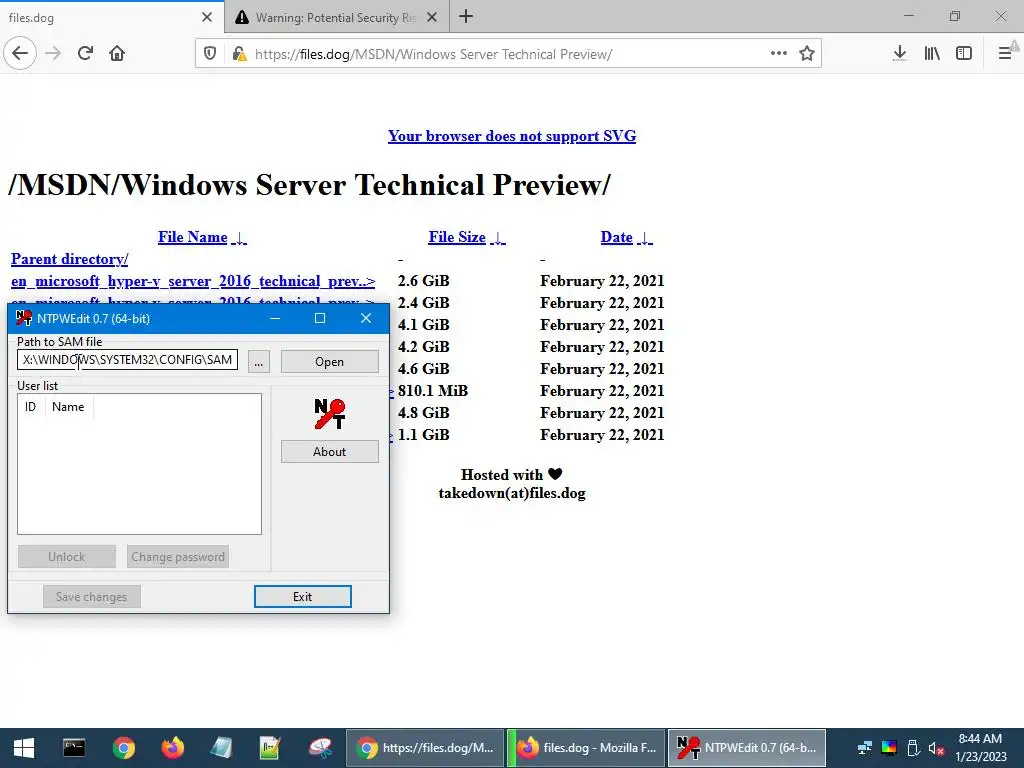
Task: Click Open button in NTPWEdit
Action: click(330, 362)
